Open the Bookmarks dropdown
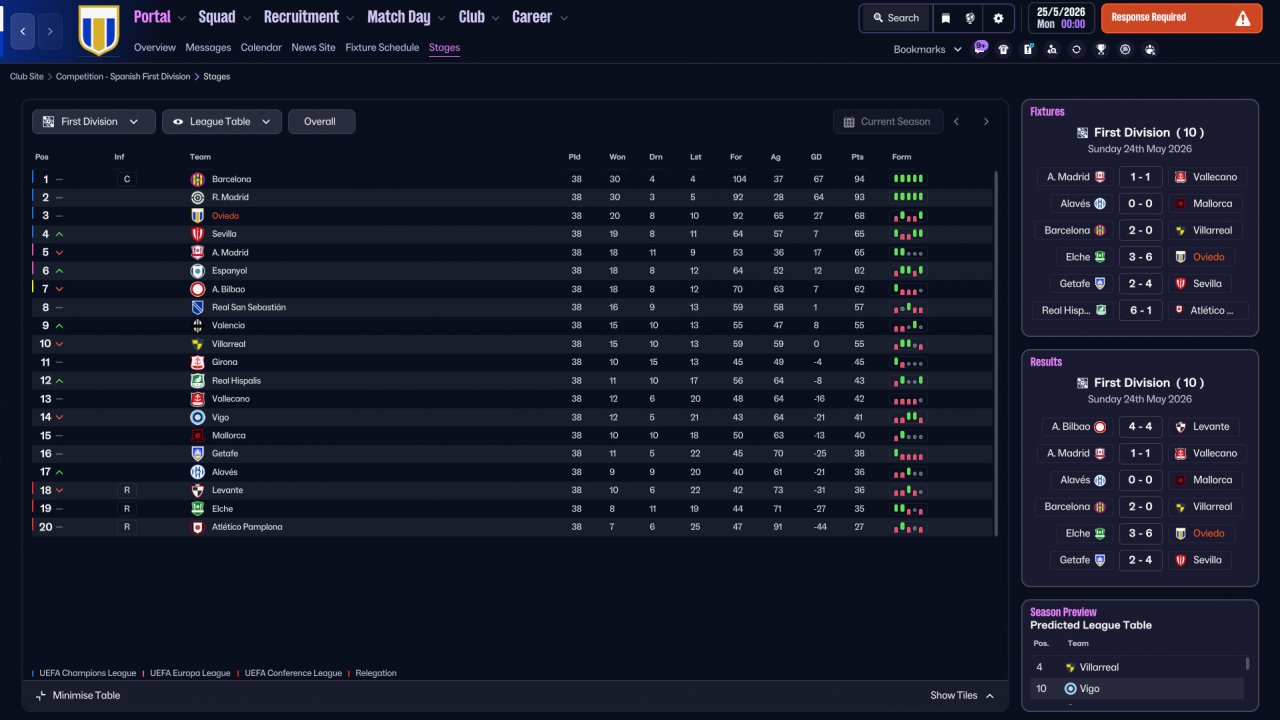The height and width of the screenshot is (720, 1280). (x=928, y=49)
